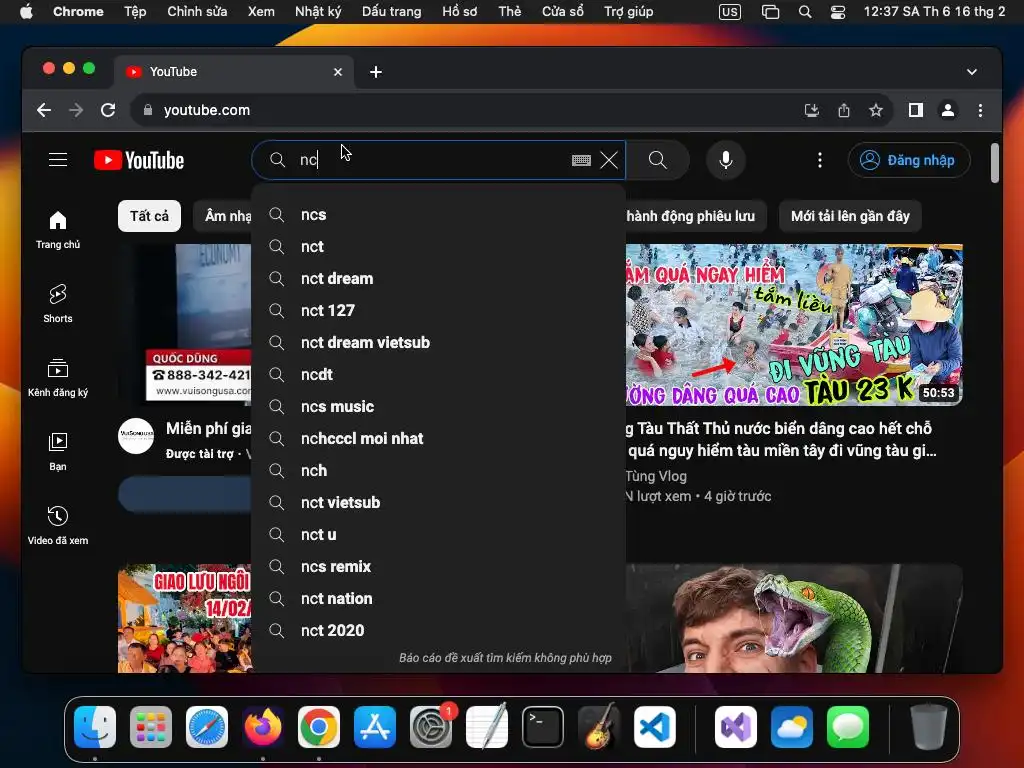Select the Tất cả filter chip

pyautogui.click(x=149, y=216)
